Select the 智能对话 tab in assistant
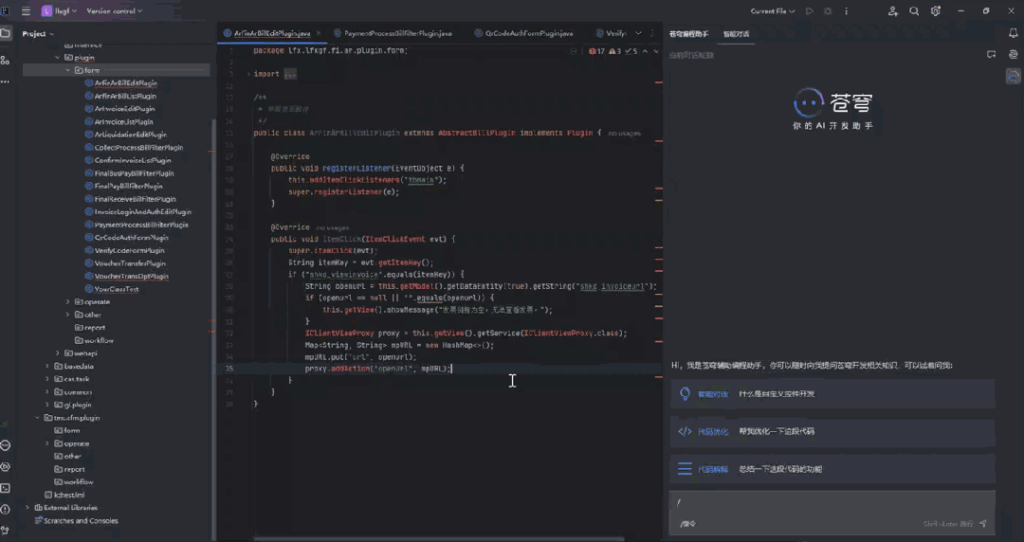 tap(736, 34)
